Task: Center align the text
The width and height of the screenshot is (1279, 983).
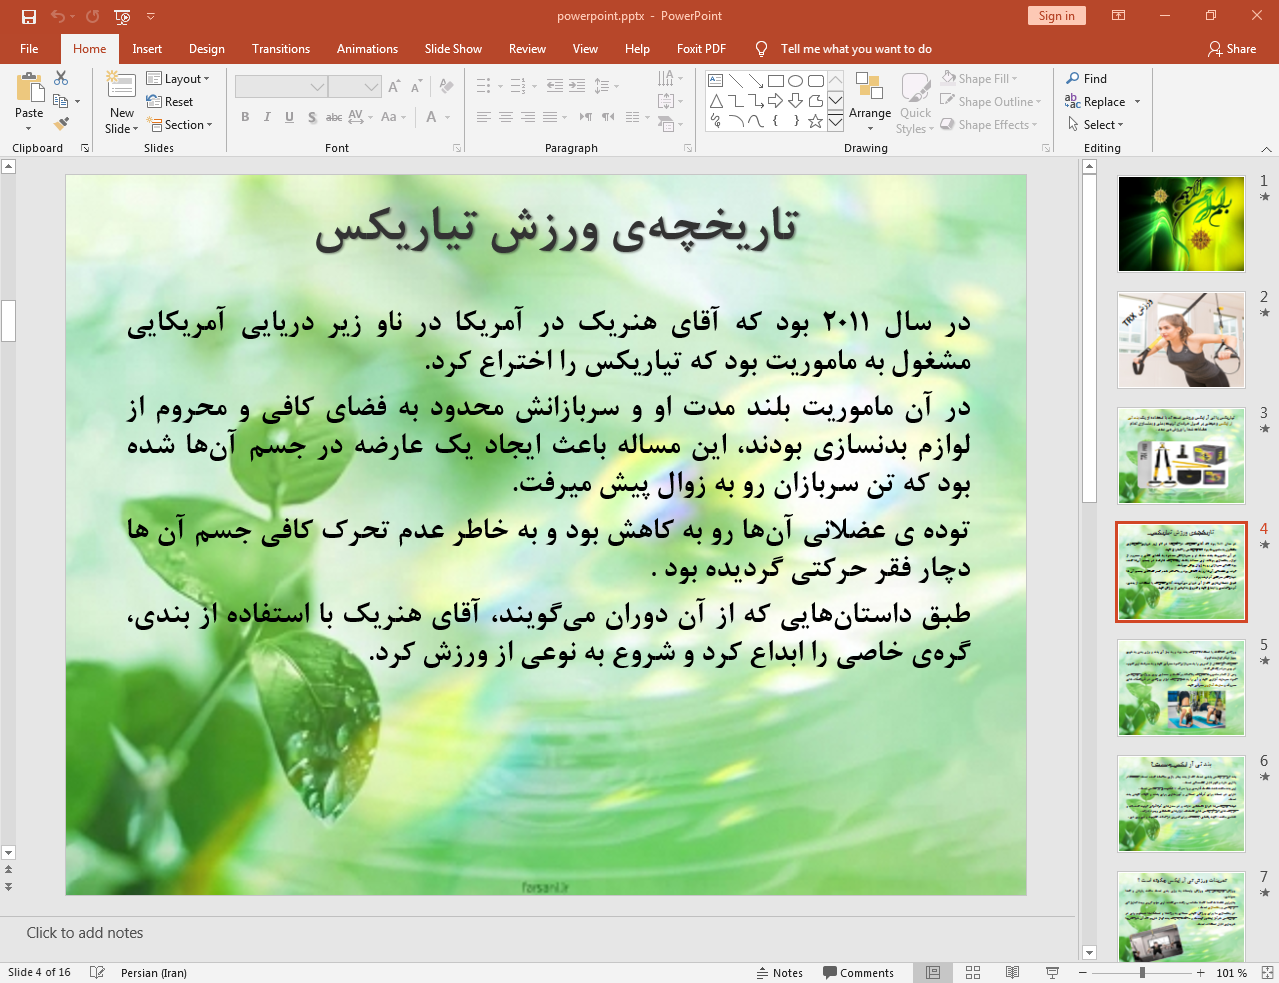Action: pos(505,117)
